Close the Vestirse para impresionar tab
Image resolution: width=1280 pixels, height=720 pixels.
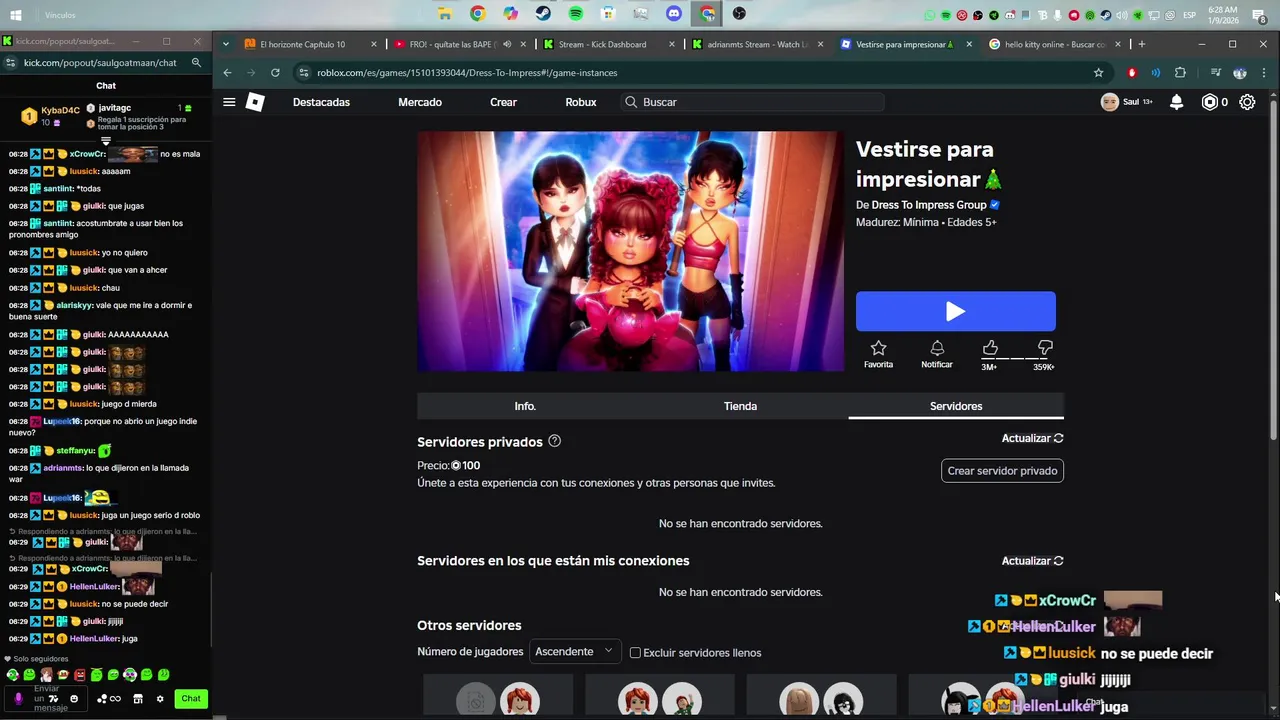coord(969,44)
